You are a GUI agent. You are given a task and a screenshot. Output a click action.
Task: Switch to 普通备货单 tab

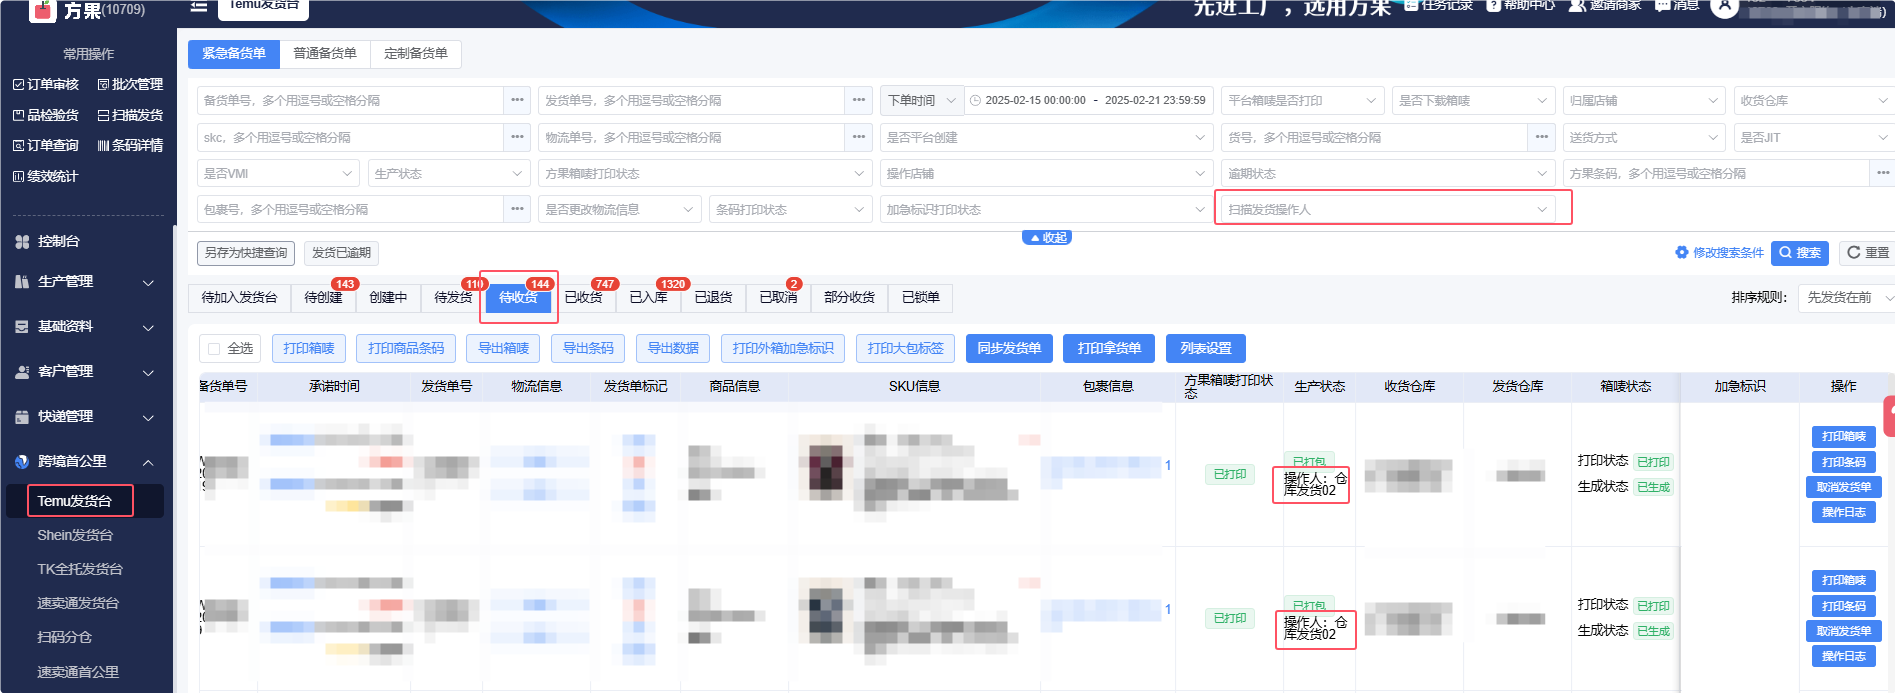point(325,54)
